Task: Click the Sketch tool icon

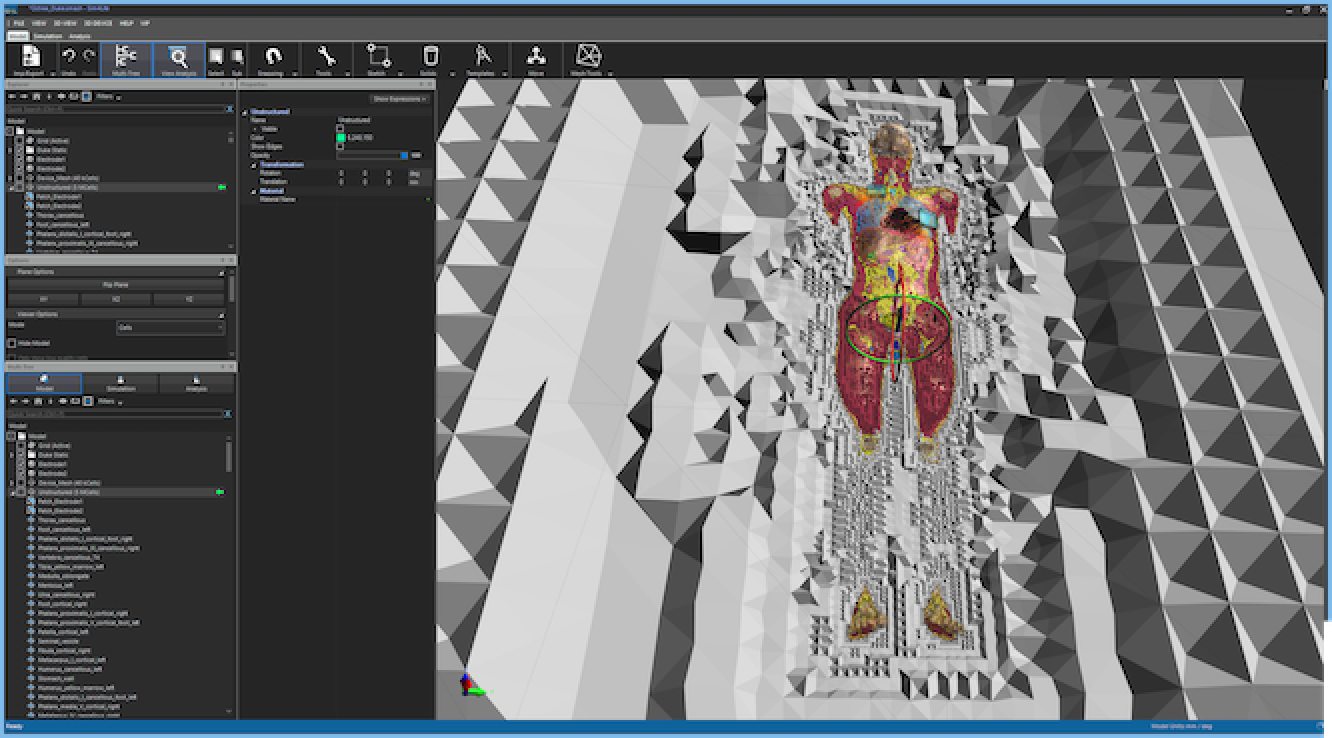Action: point(376,55)
